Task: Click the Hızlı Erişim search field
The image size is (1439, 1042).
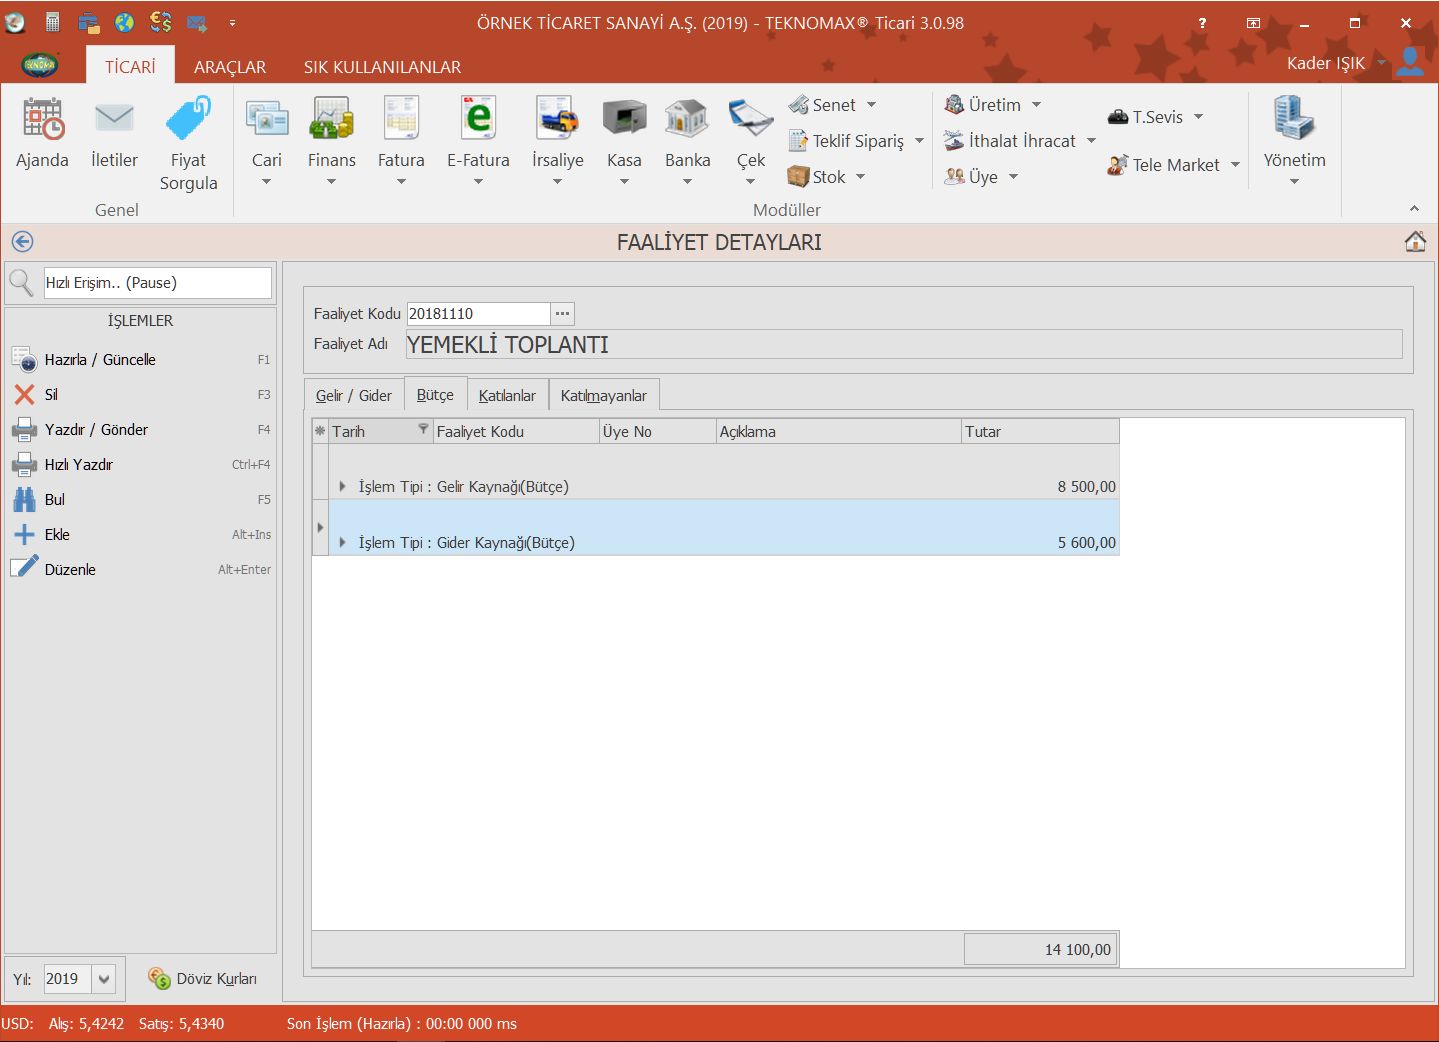Action: click(x=156, y=283)
